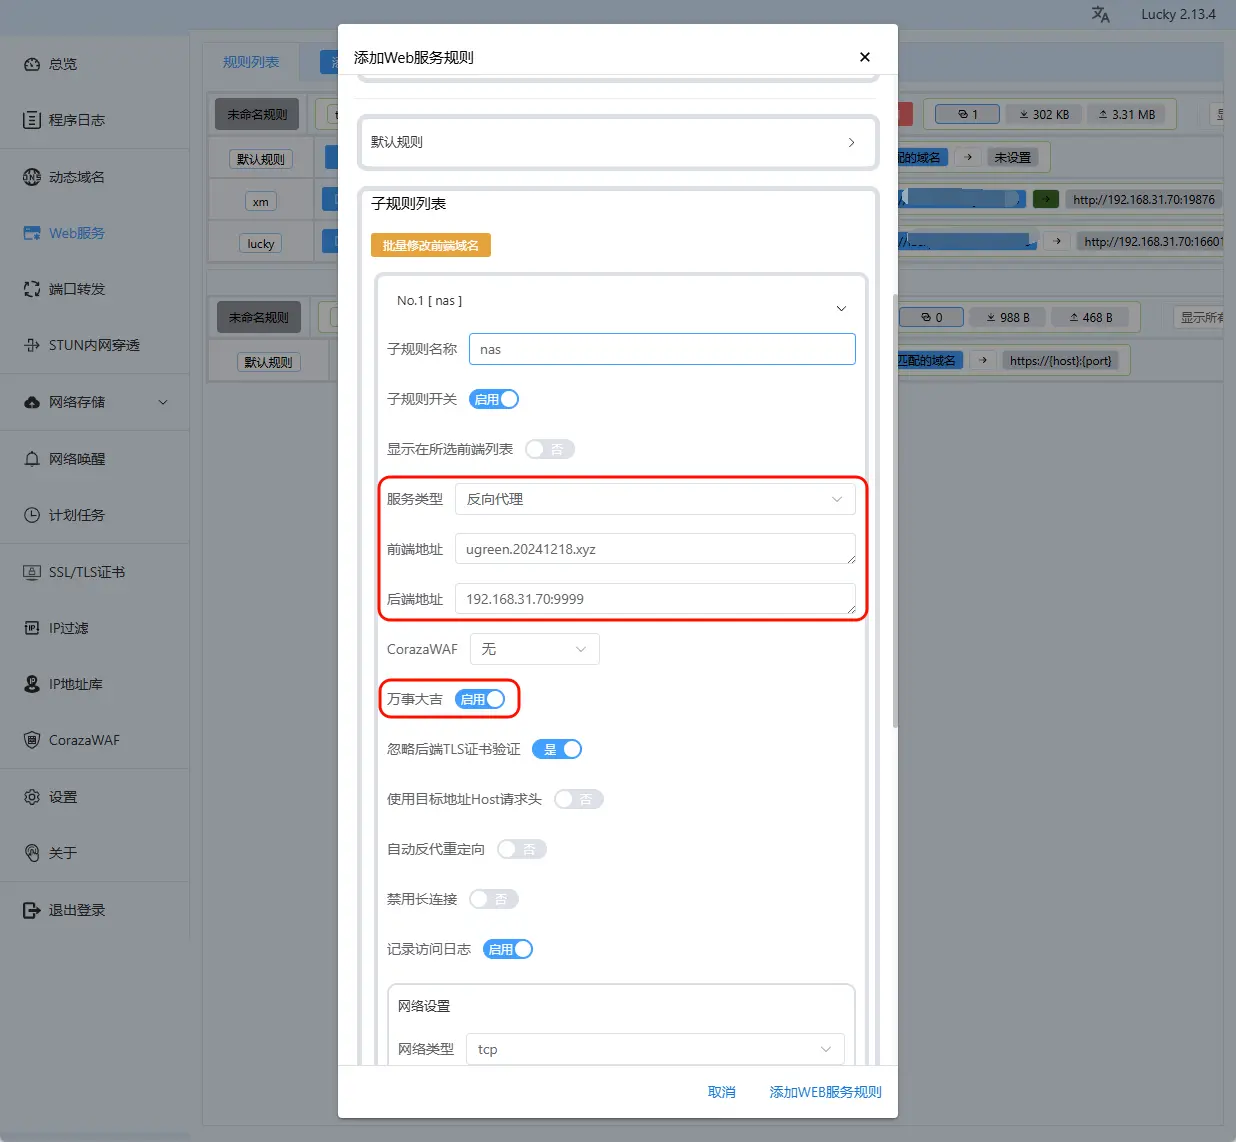The height and width of the screenshot is (1142, 1236).
Task: Open the CorazaWAF selection dropdown in dialog
Action: [x=534, y=649]
